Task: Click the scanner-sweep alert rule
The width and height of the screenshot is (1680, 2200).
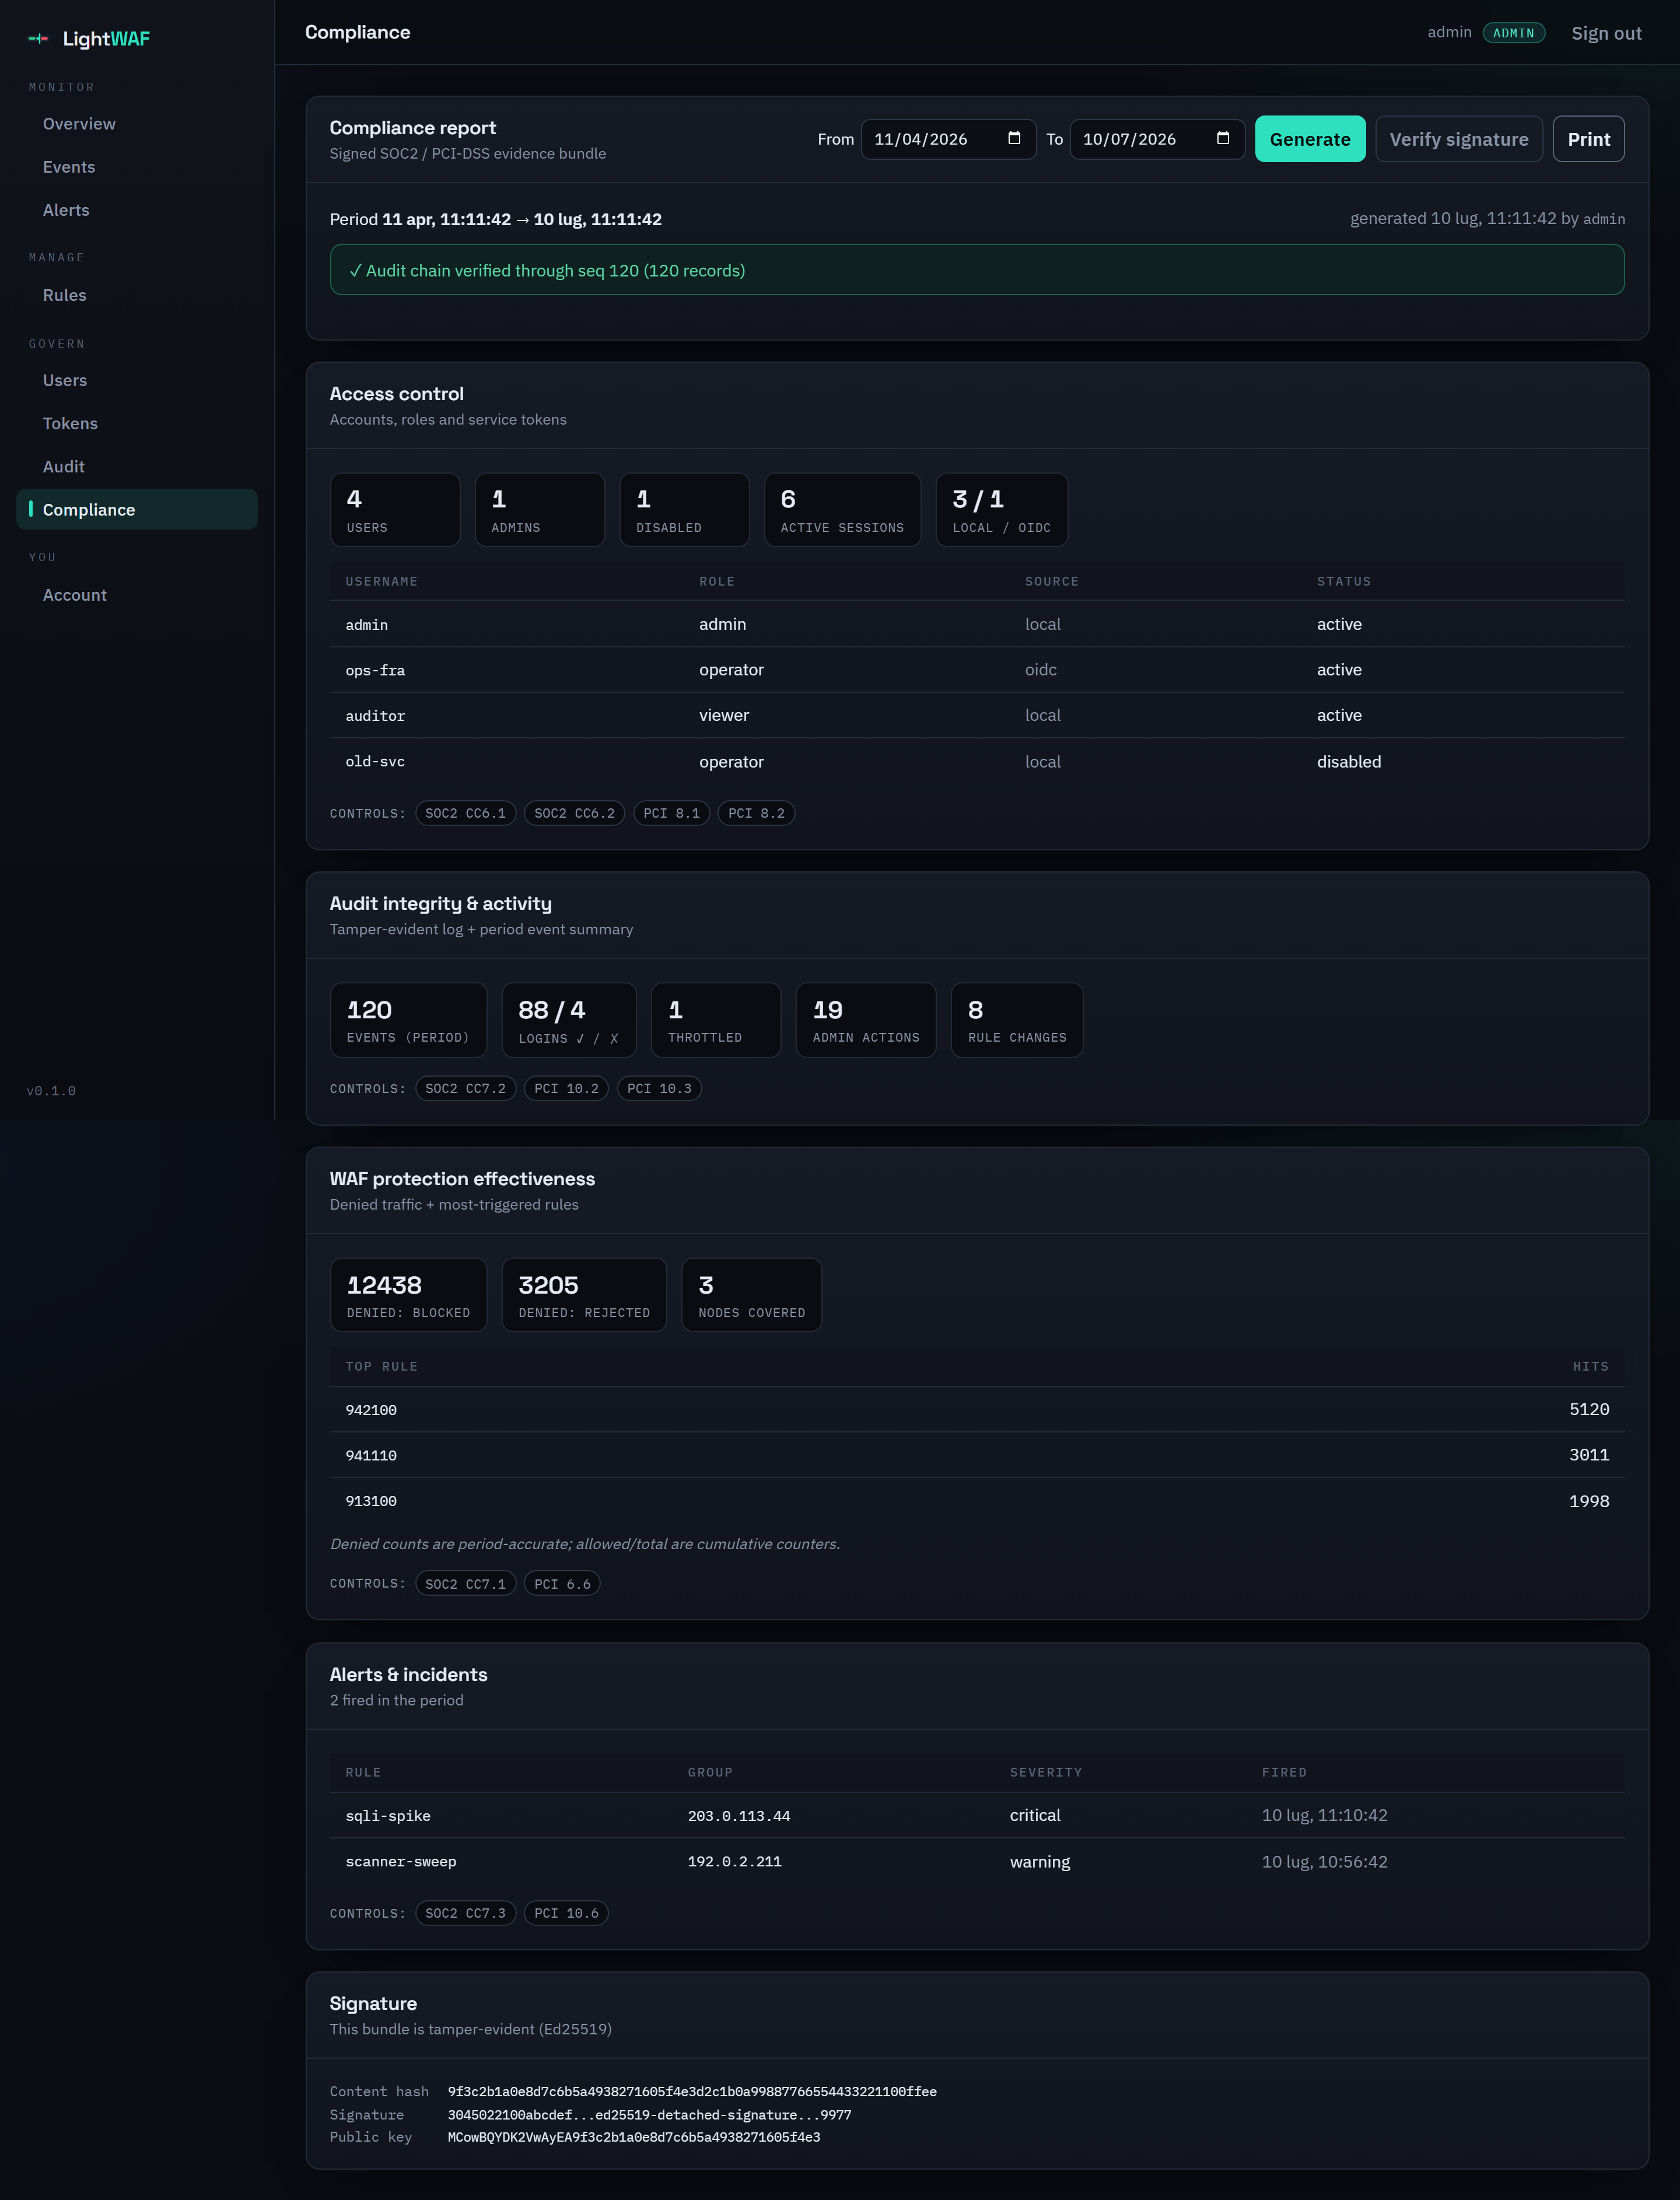Action: (400, 1862)
